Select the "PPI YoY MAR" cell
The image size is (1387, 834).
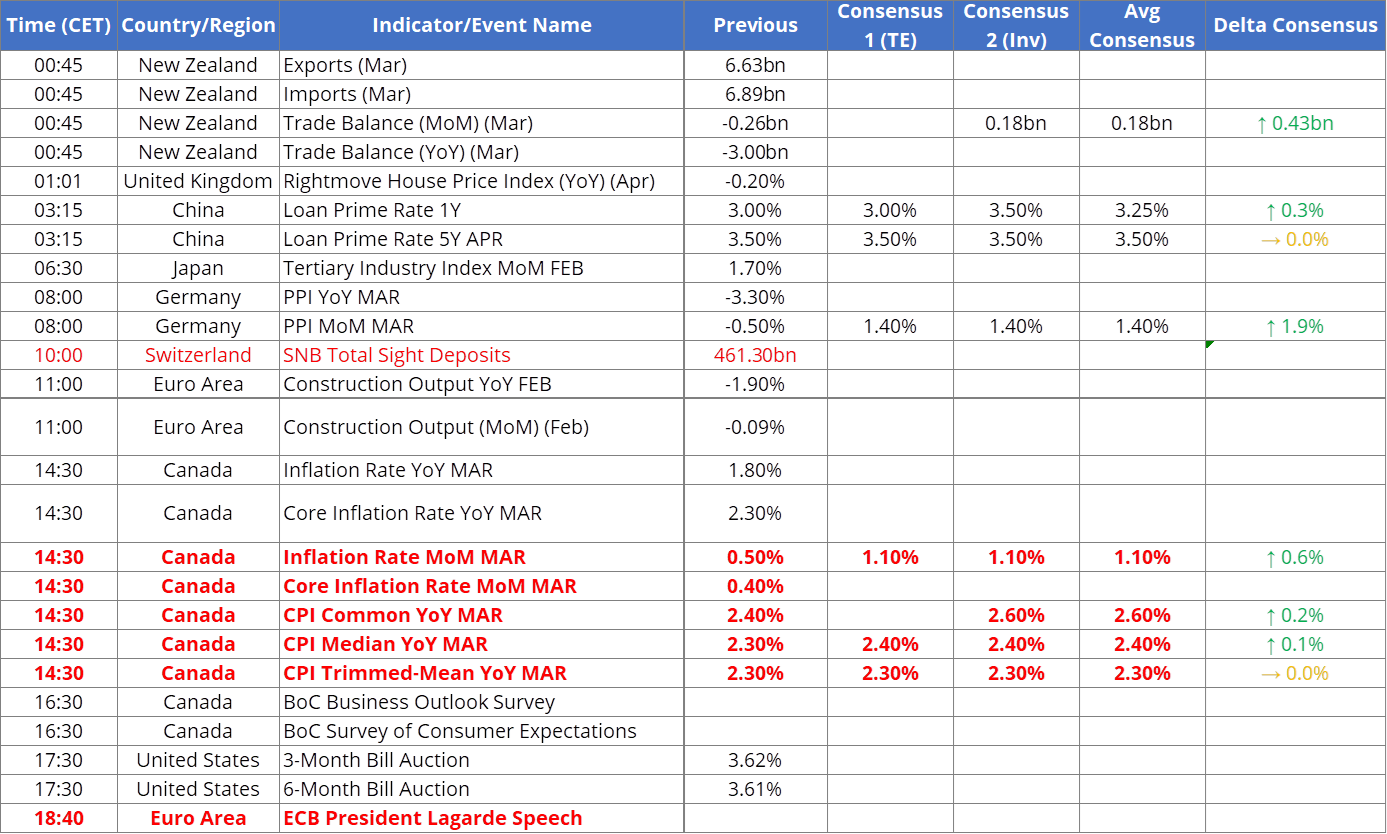(x=482, y=297)
